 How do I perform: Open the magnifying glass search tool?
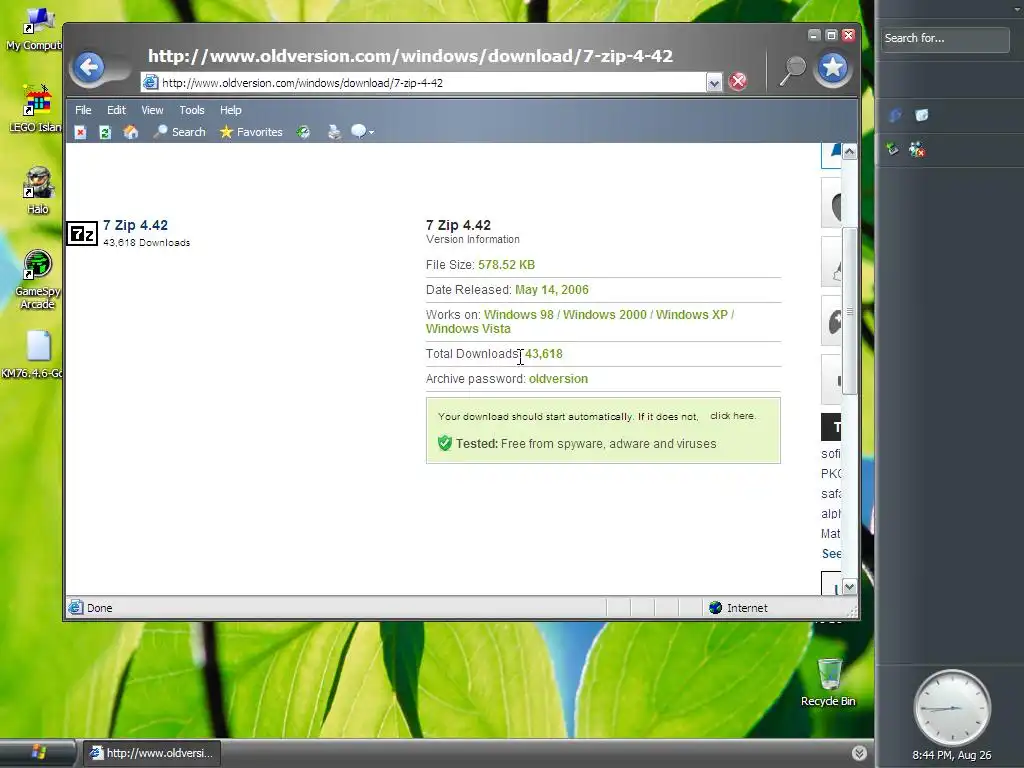point(793,71)
